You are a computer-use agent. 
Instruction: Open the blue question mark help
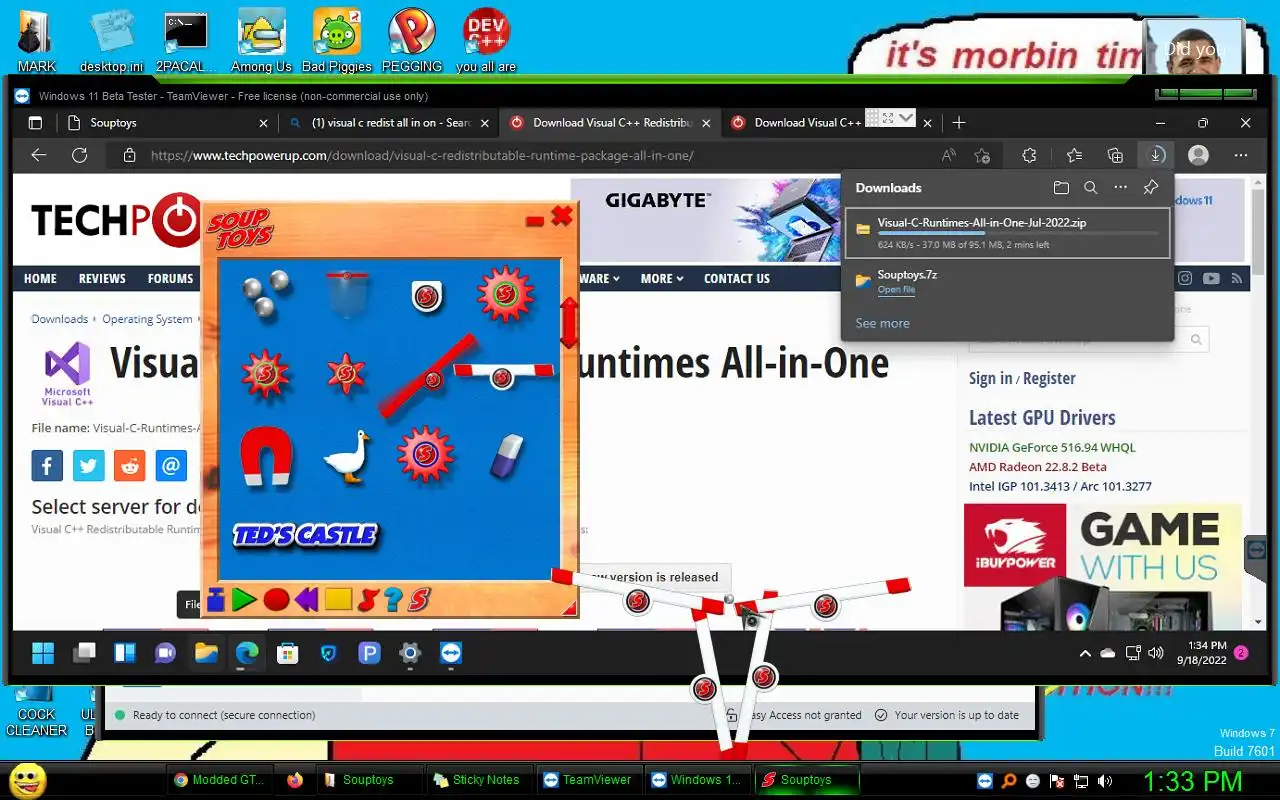(x=393, y=599)
